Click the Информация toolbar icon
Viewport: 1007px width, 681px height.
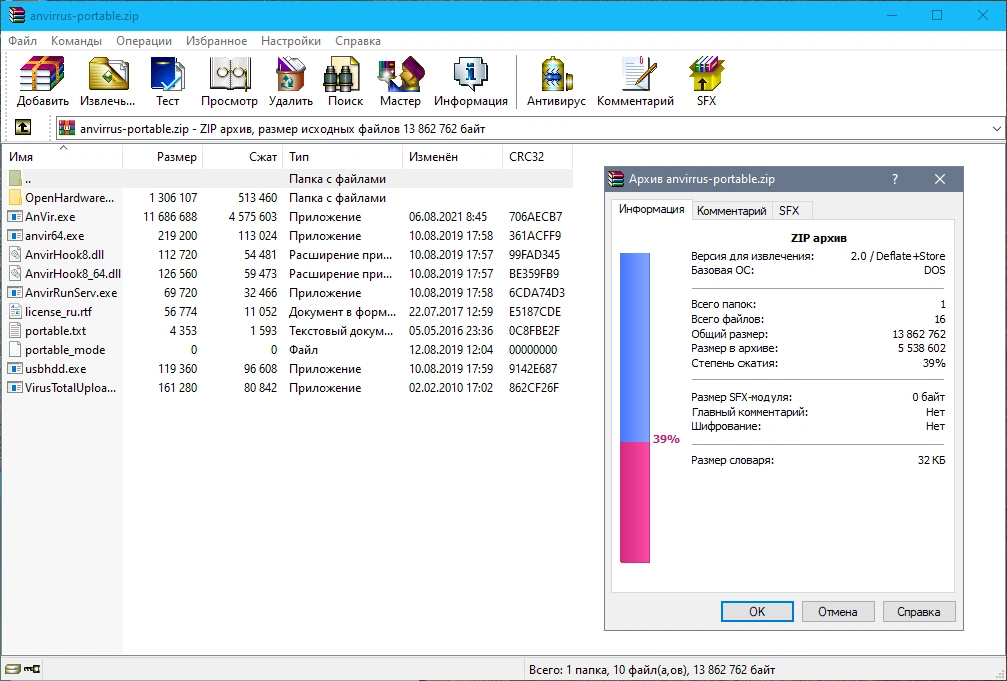coord(471,74)
